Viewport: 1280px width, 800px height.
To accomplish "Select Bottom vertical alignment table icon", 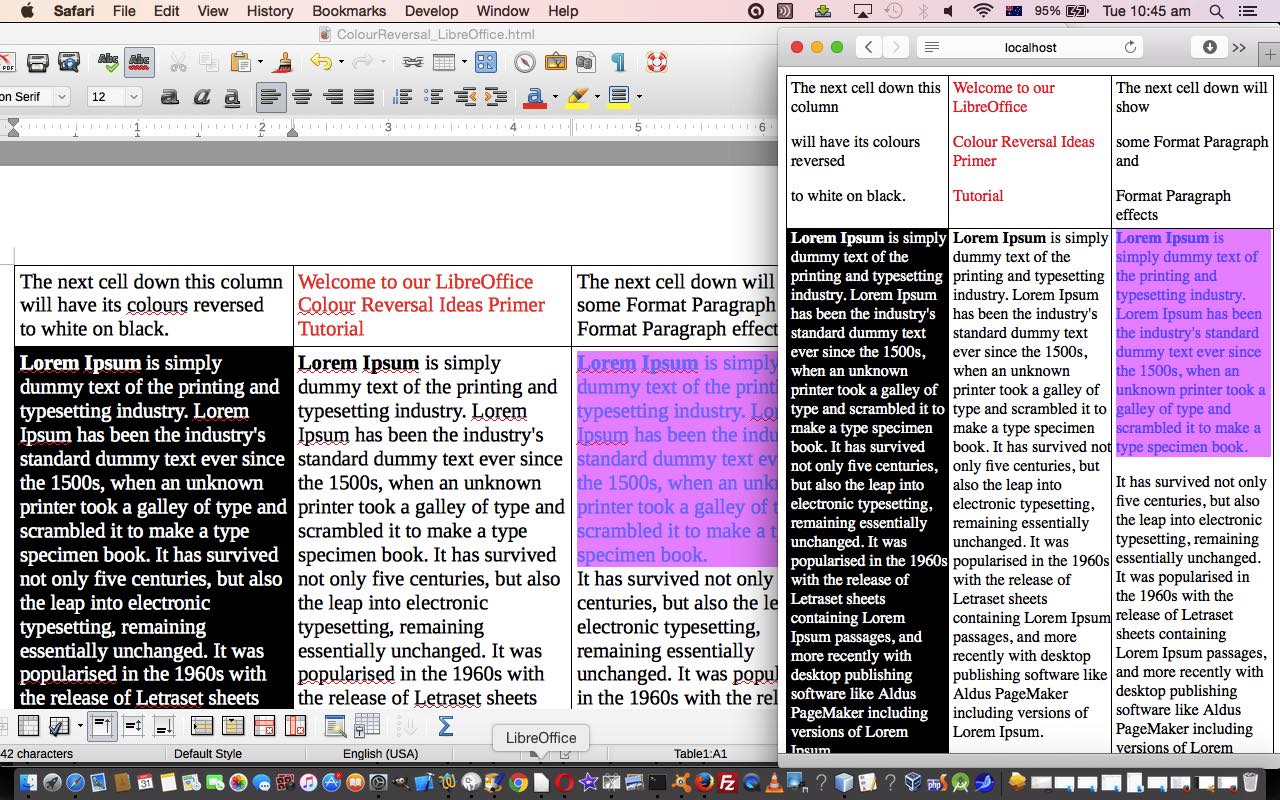I will pos(163,727).
